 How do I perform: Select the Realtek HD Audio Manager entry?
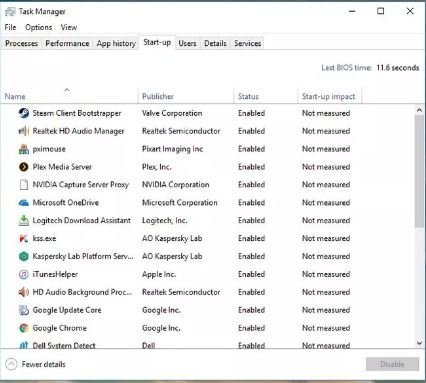click(x=78, y=131)
